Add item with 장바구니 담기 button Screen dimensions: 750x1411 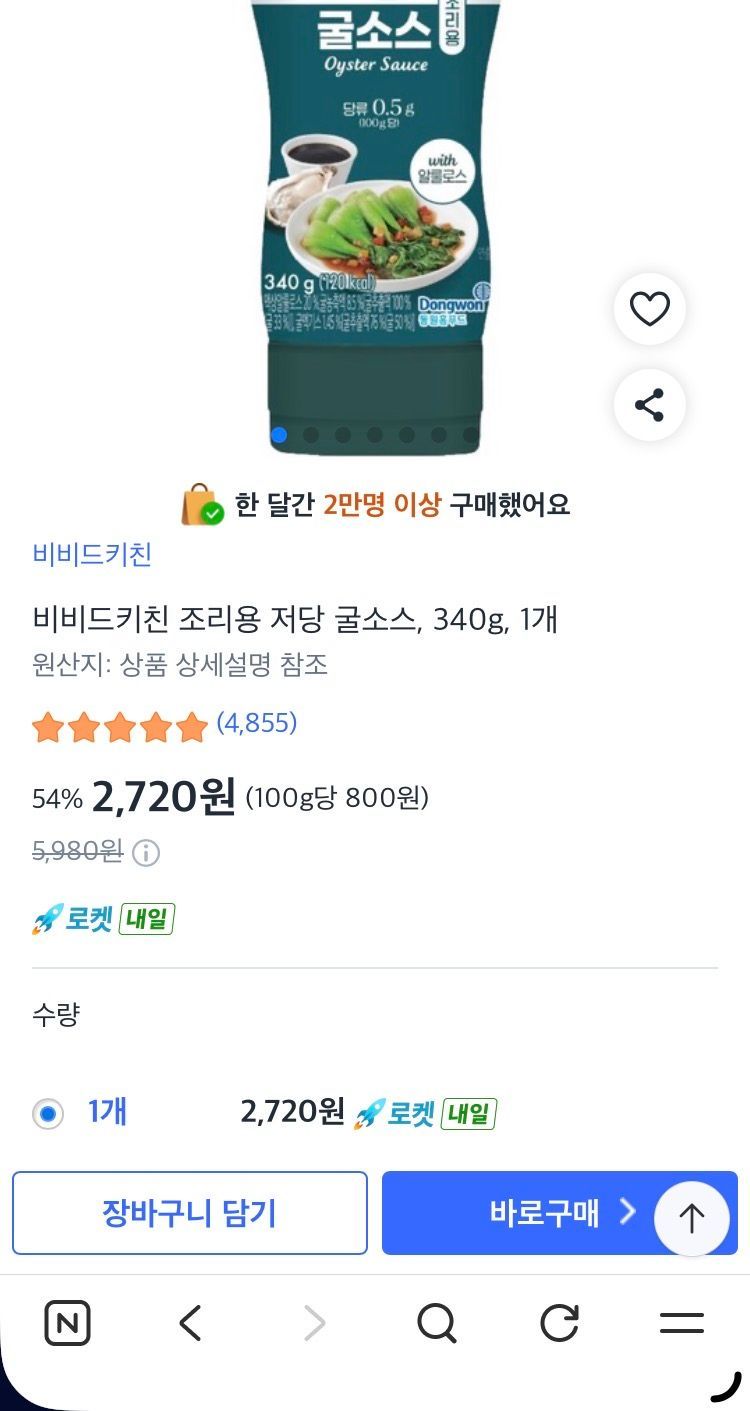point(190,1213)
